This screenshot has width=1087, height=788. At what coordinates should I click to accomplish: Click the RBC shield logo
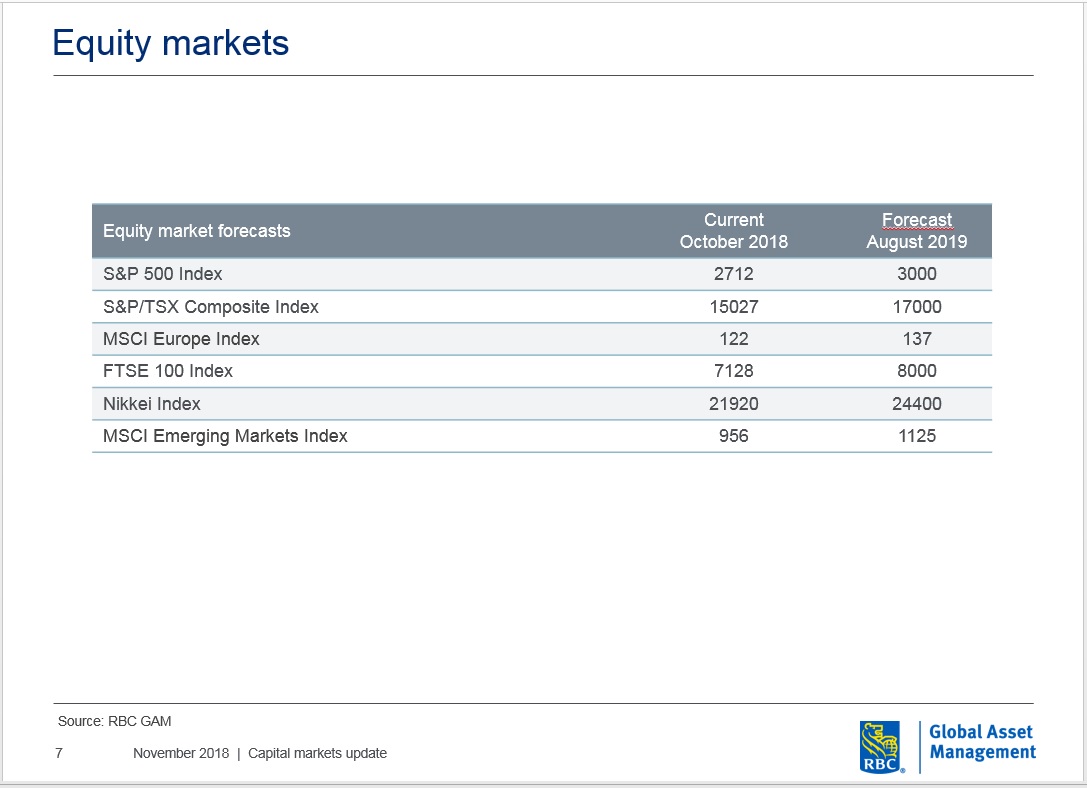pyautogui.click(x=881, y=746)
